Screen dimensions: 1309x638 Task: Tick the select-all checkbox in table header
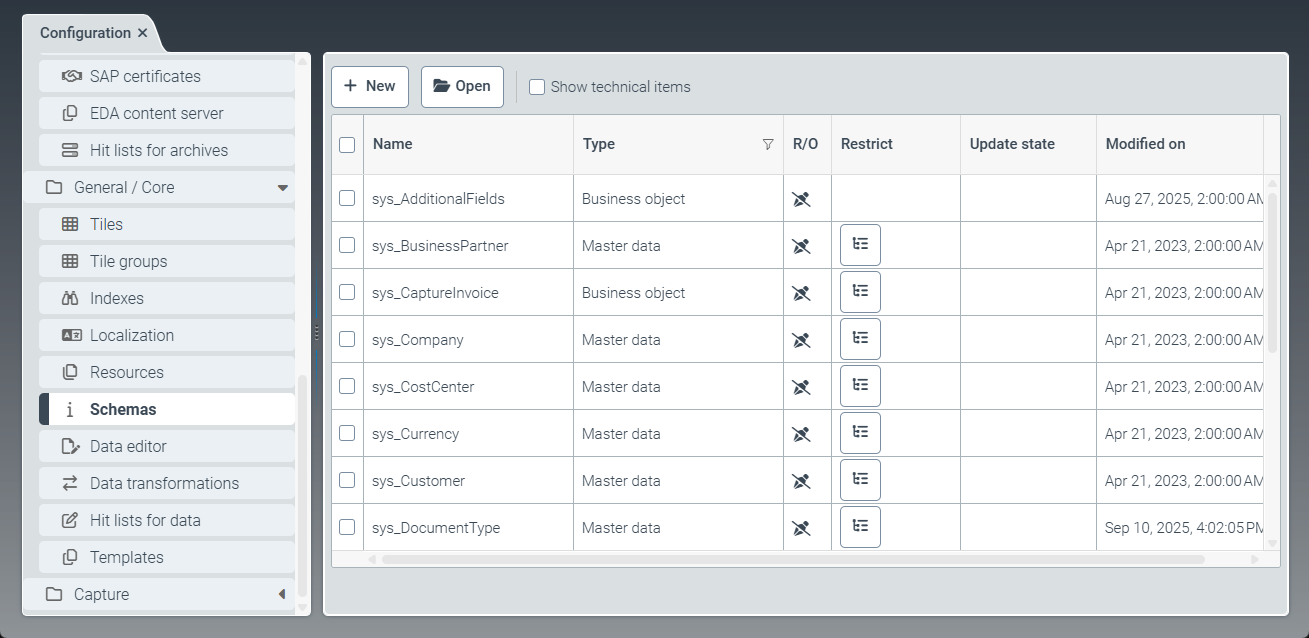(347, 144)
